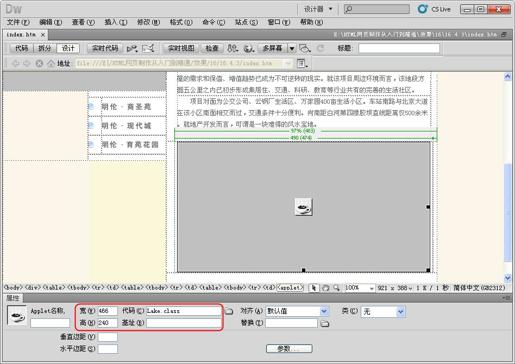The width and height of the screenshot is (515, 364).
Task: Open the 格式(O) menu
Action: [181, 22]
